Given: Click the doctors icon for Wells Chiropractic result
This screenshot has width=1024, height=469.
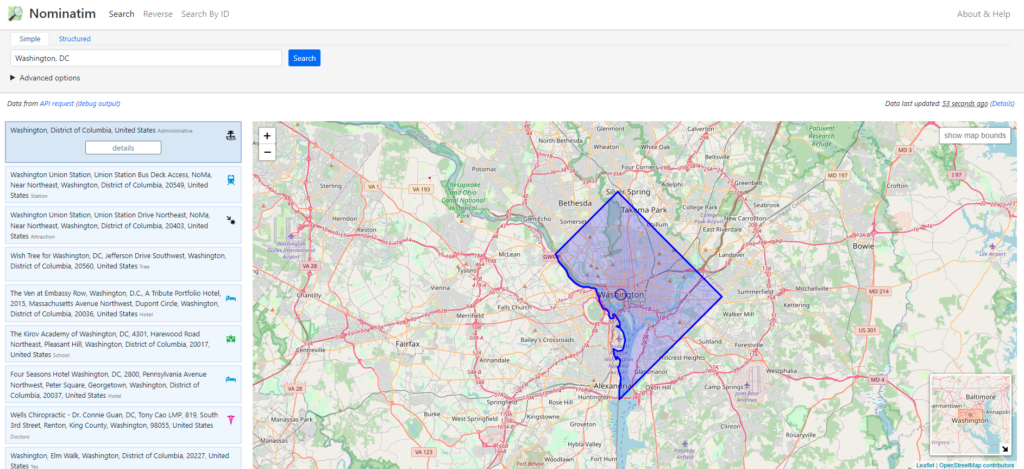Looking at the screenshot, I should pyautogui.click(x=231, y=420).
